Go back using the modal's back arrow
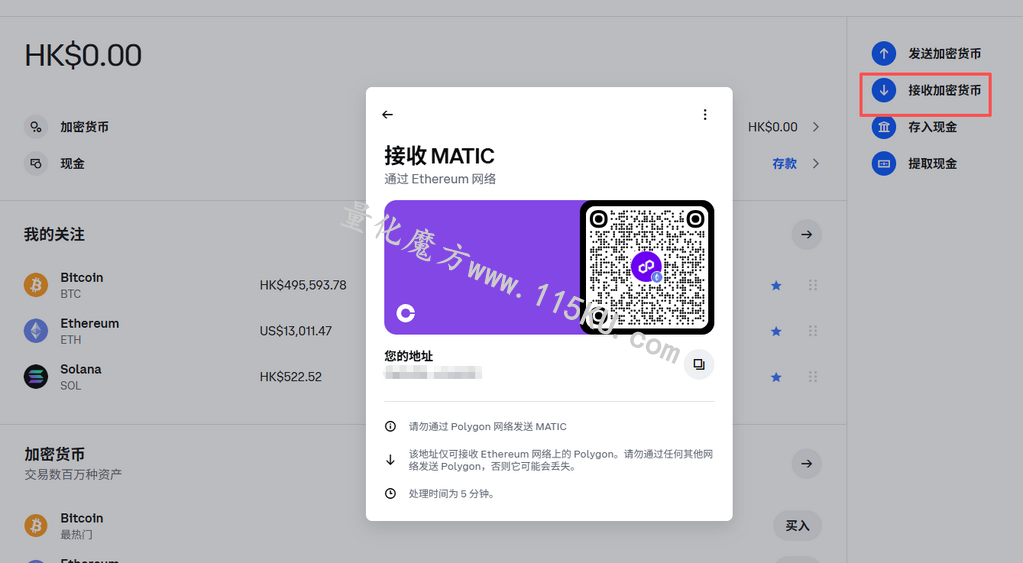Image resolution: width=1023 pixels, height=563 pixels. pos(388,115)
